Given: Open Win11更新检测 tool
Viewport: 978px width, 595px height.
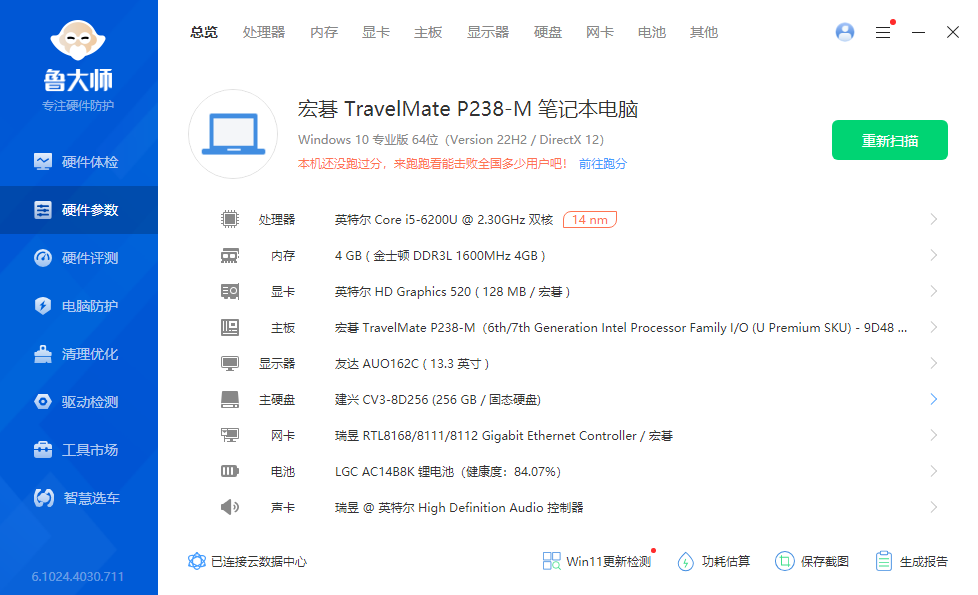Looking at the screenshot, I should pyautogui.click(x=597, y=561).
